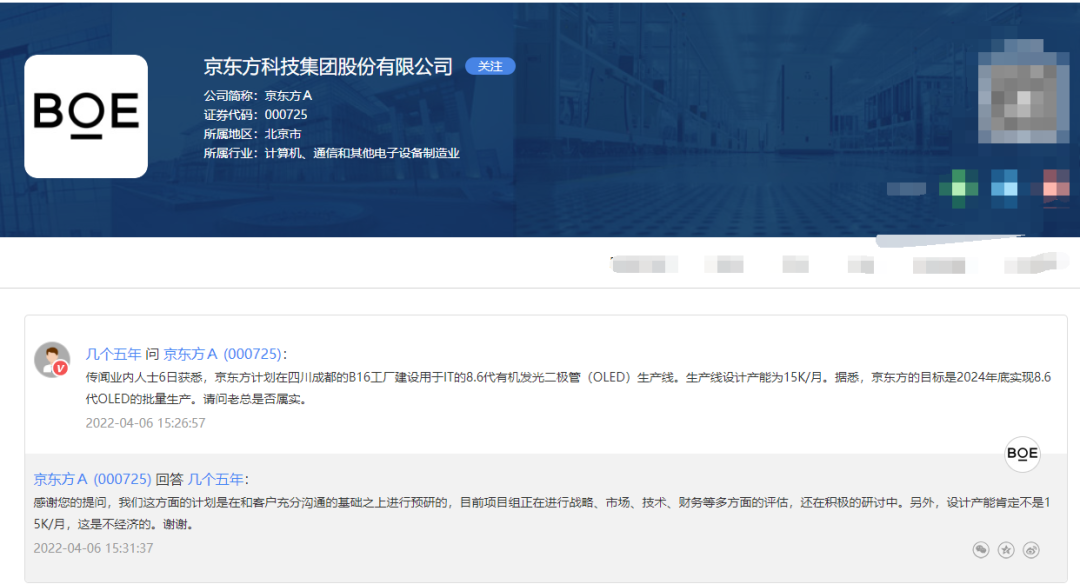Click the 所属行业 industry line

tap(331, 154)
